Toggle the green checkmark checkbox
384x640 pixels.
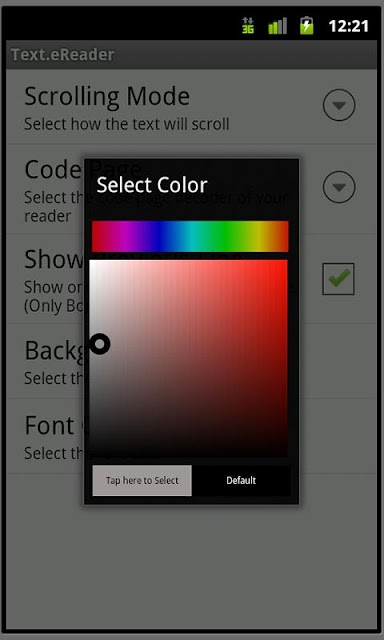point(338,279)
